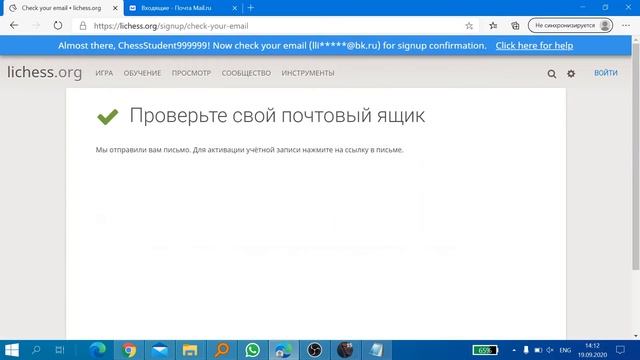Switch to the 'Входящие - Почта Mail.ru' tab
The height and width of the screenshot is (360, 640).
pos(176,8)
